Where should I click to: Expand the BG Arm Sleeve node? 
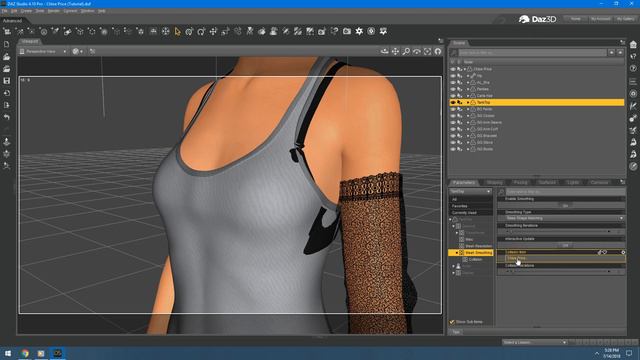pyautogui.click(x=468, y=122)
